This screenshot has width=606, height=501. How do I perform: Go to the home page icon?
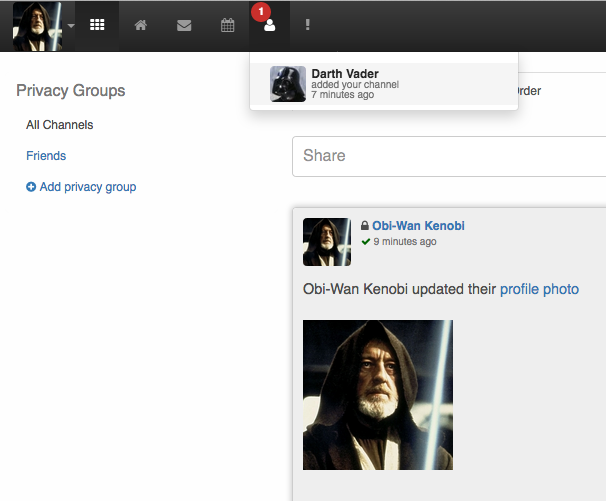point(141,25)
